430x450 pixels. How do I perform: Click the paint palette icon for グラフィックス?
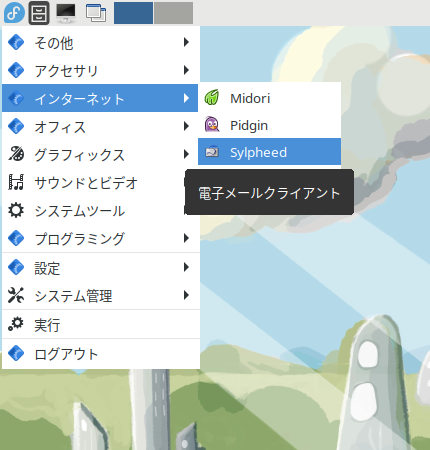click(x=16, y=154)
